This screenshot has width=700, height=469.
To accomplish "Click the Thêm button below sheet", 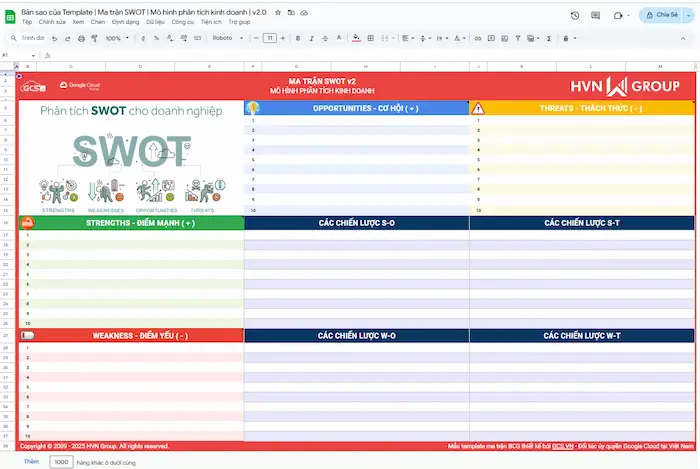I will tap(31, 462).
